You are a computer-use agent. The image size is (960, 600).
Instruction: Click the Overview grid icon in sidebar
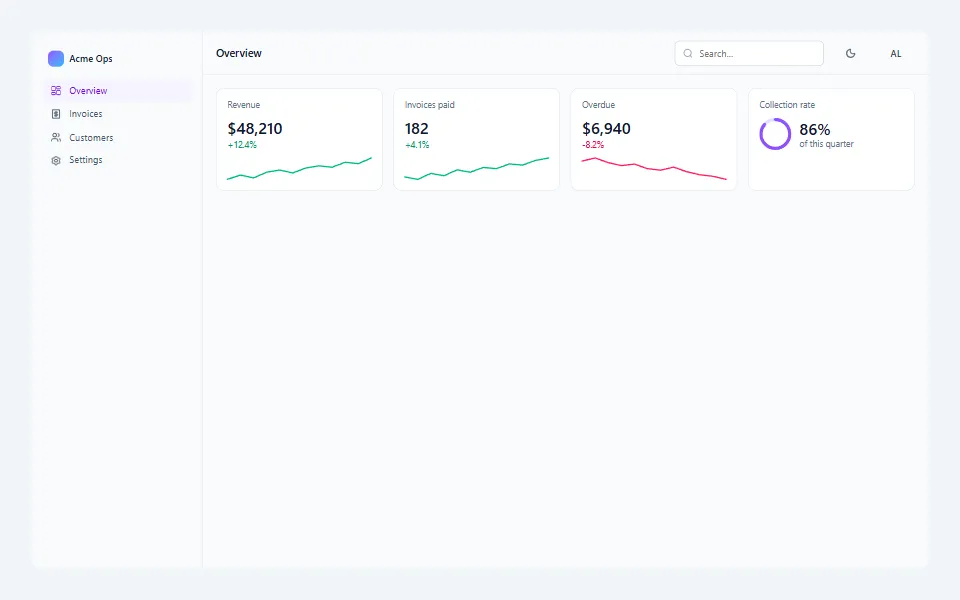(x=56, y=91)
